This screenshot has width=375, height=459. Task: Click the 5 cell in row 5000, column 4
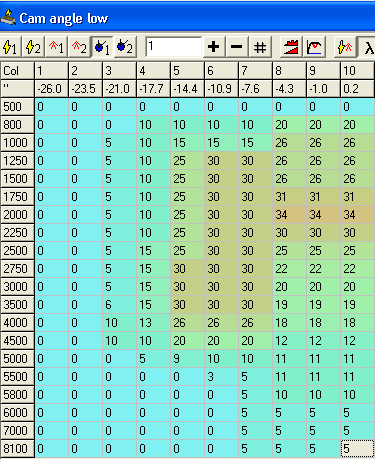click(154, 359)
